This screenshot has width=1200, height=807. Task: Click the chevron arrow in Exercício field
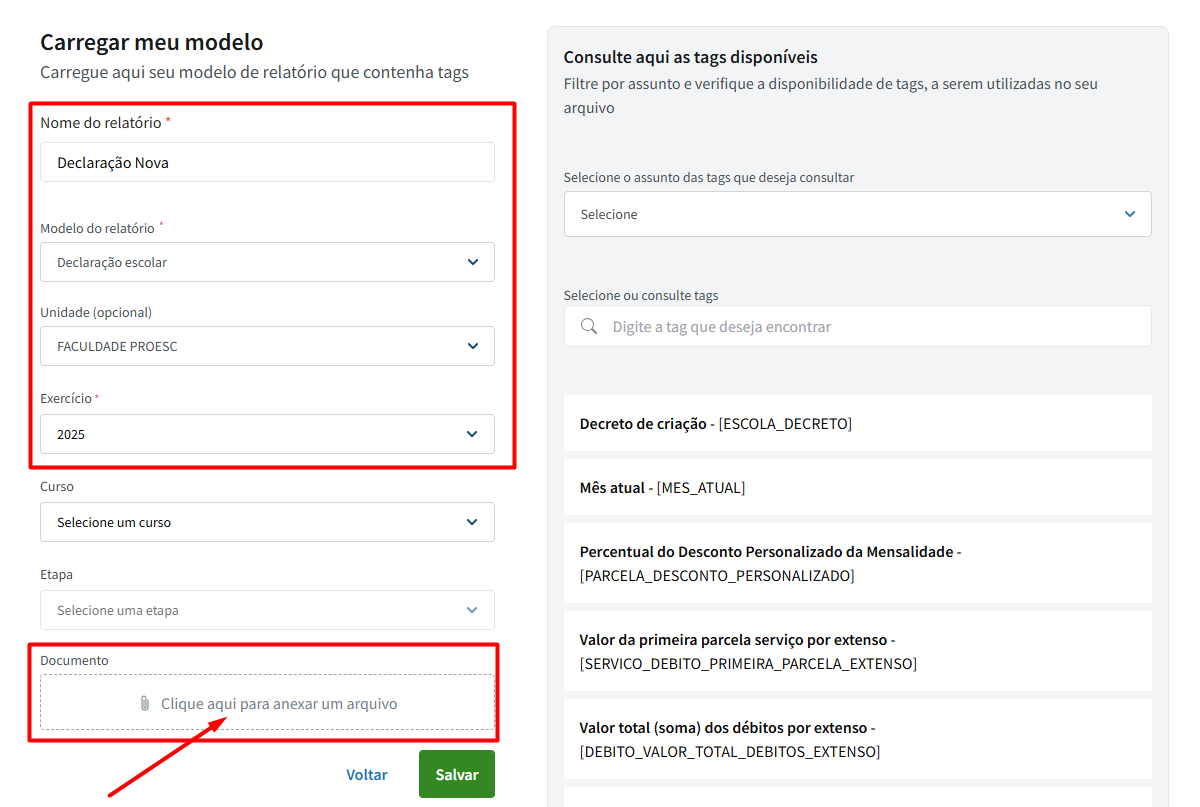pyautogui.click(x=473, y=434)
